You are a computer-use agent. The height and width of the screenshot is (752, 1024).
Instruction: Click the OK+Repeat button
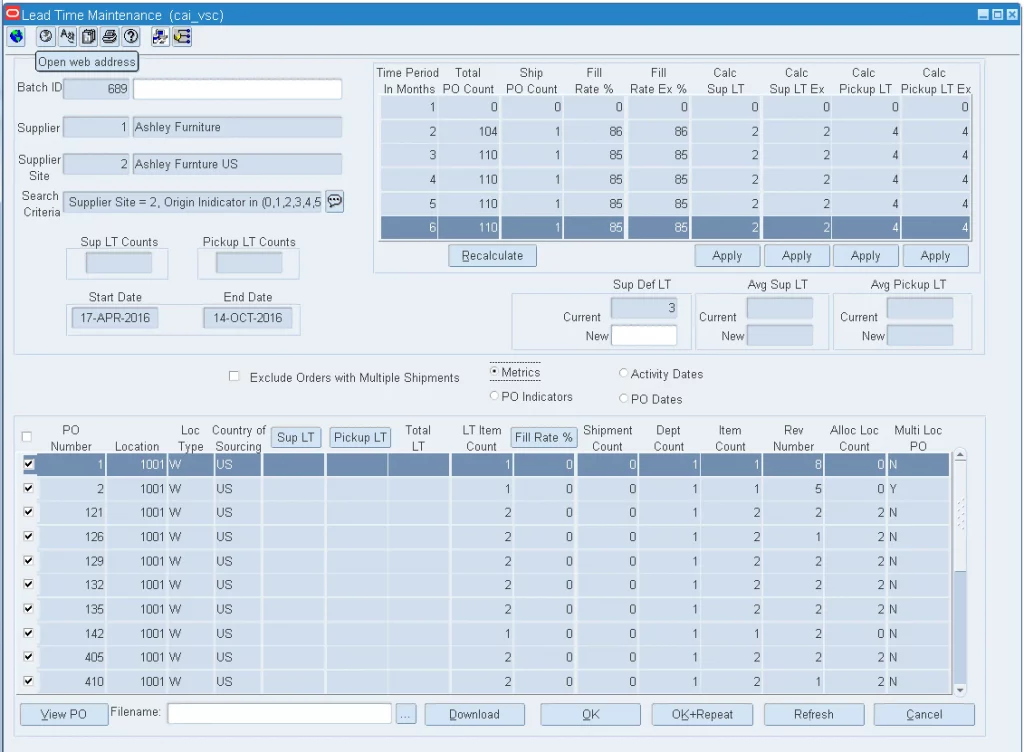point(702,715)
